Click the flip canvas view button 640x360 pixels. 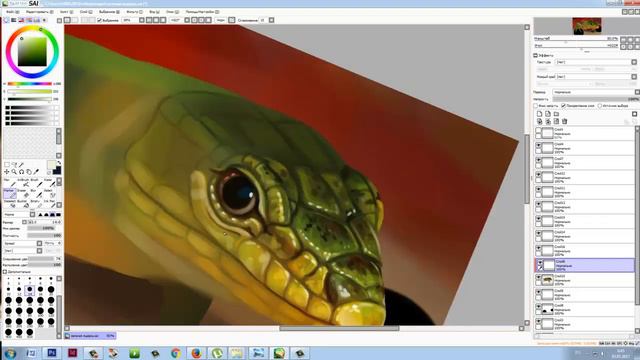coord(231,20)
